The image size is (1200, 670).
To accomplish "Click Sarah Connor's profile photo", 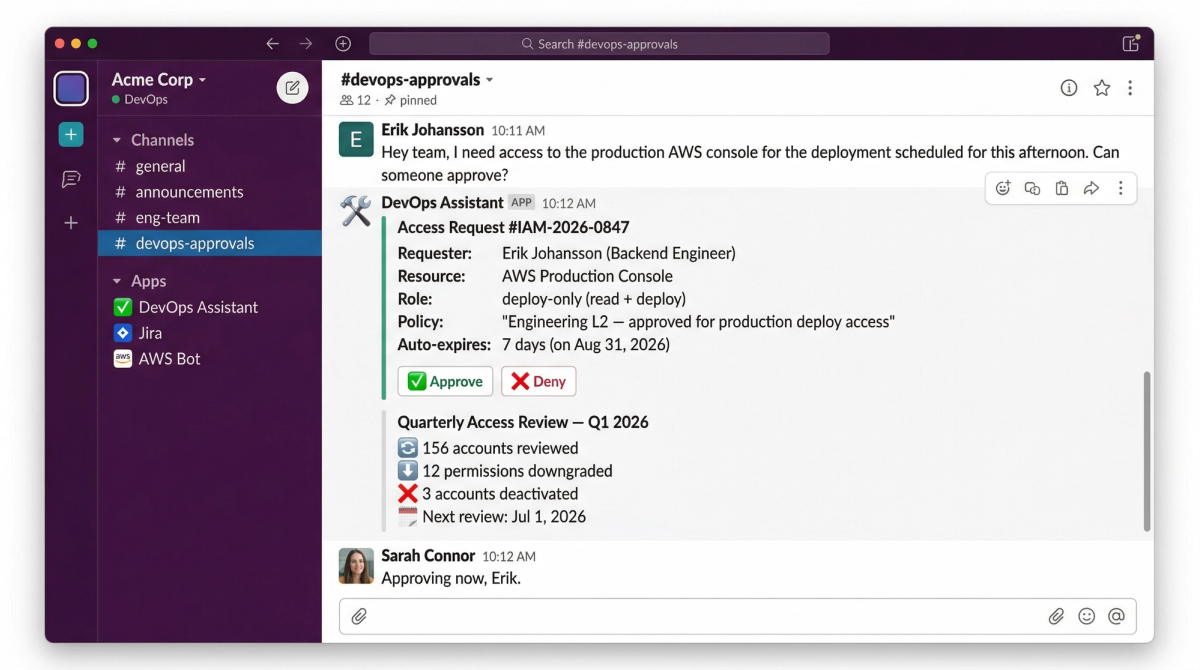I will pos(356,566).
